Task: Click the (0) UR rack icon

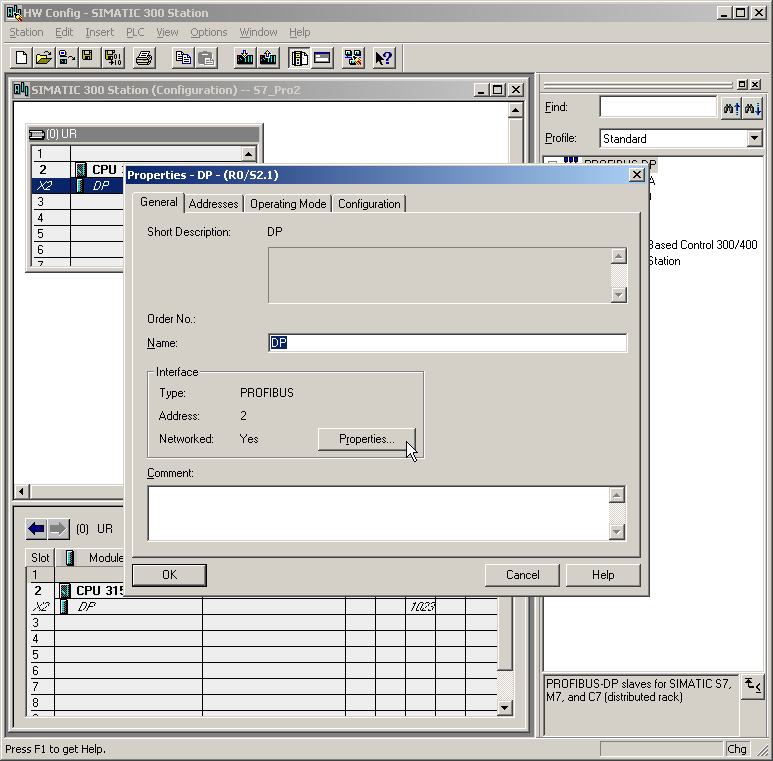Action: click(x=36, y=134)
